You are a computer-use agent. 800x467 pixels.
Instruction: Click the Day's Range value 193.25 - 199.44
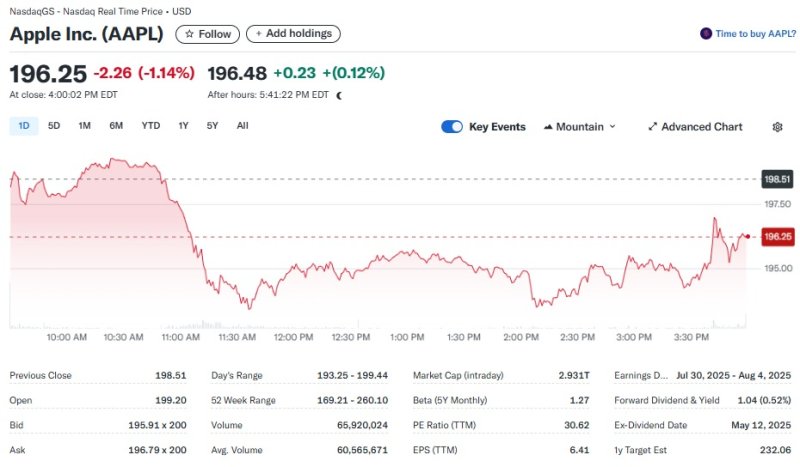pyautogui.click(x=352, y=375)
